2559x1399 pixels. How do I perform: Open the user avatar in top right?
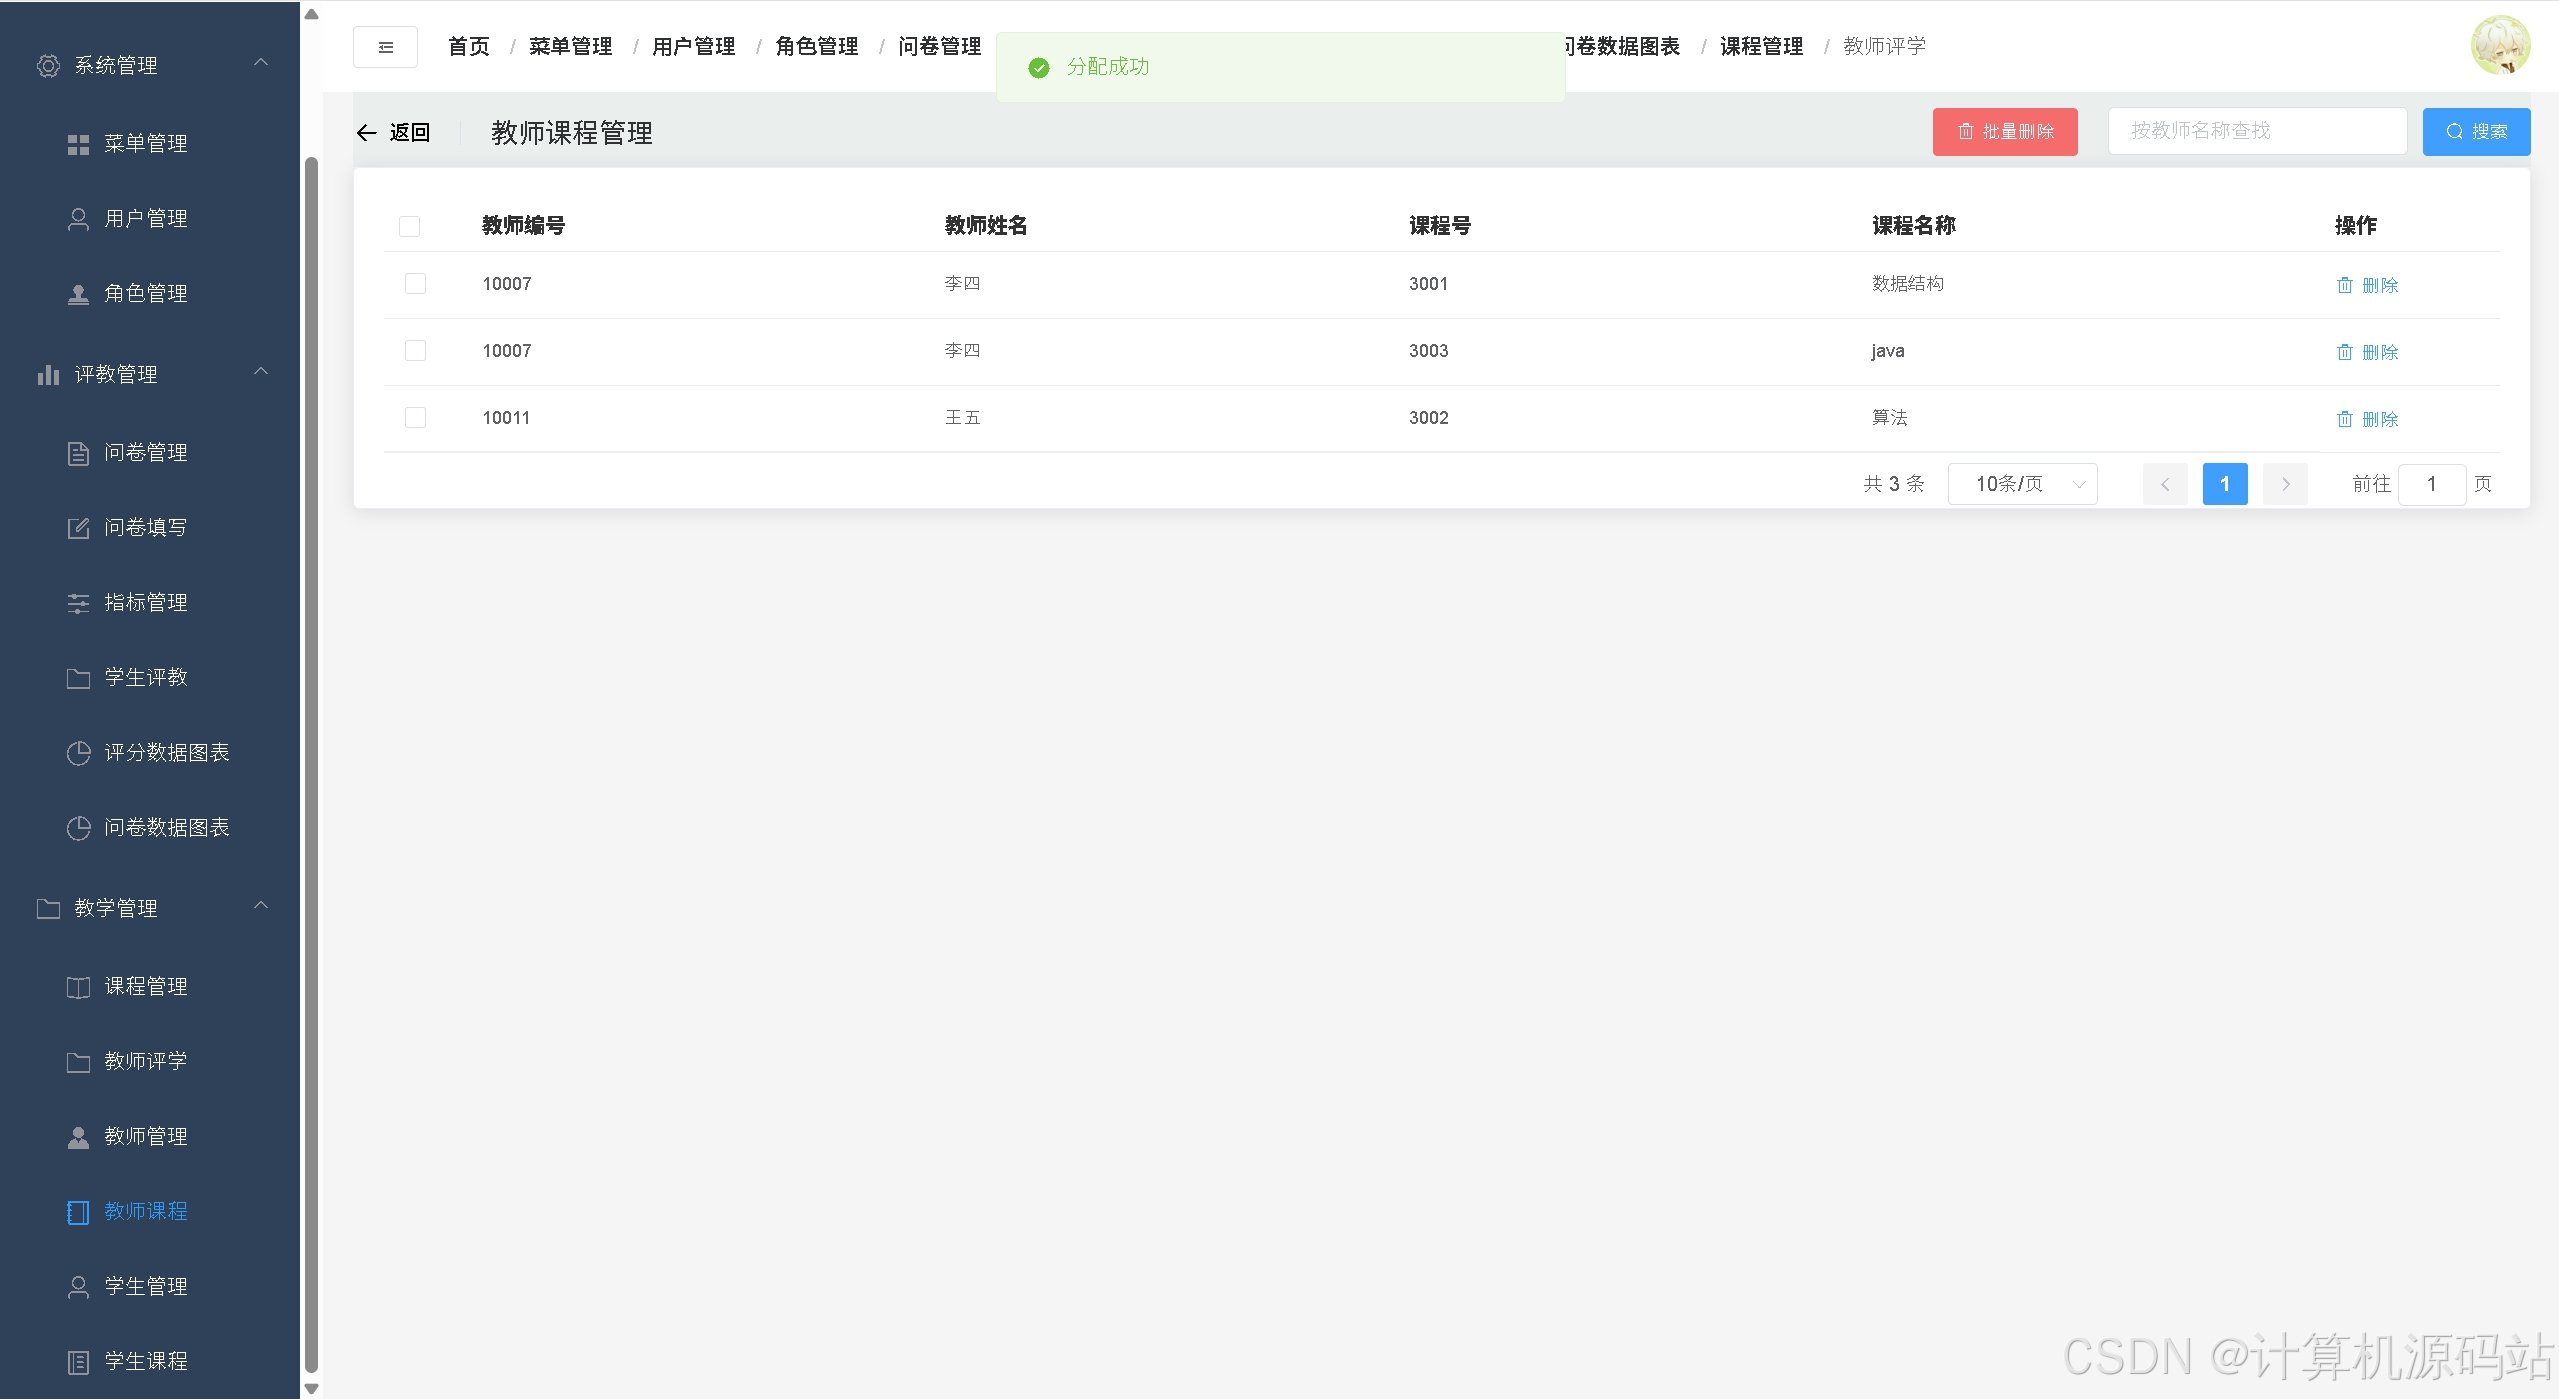click(x=2500, y=46)
